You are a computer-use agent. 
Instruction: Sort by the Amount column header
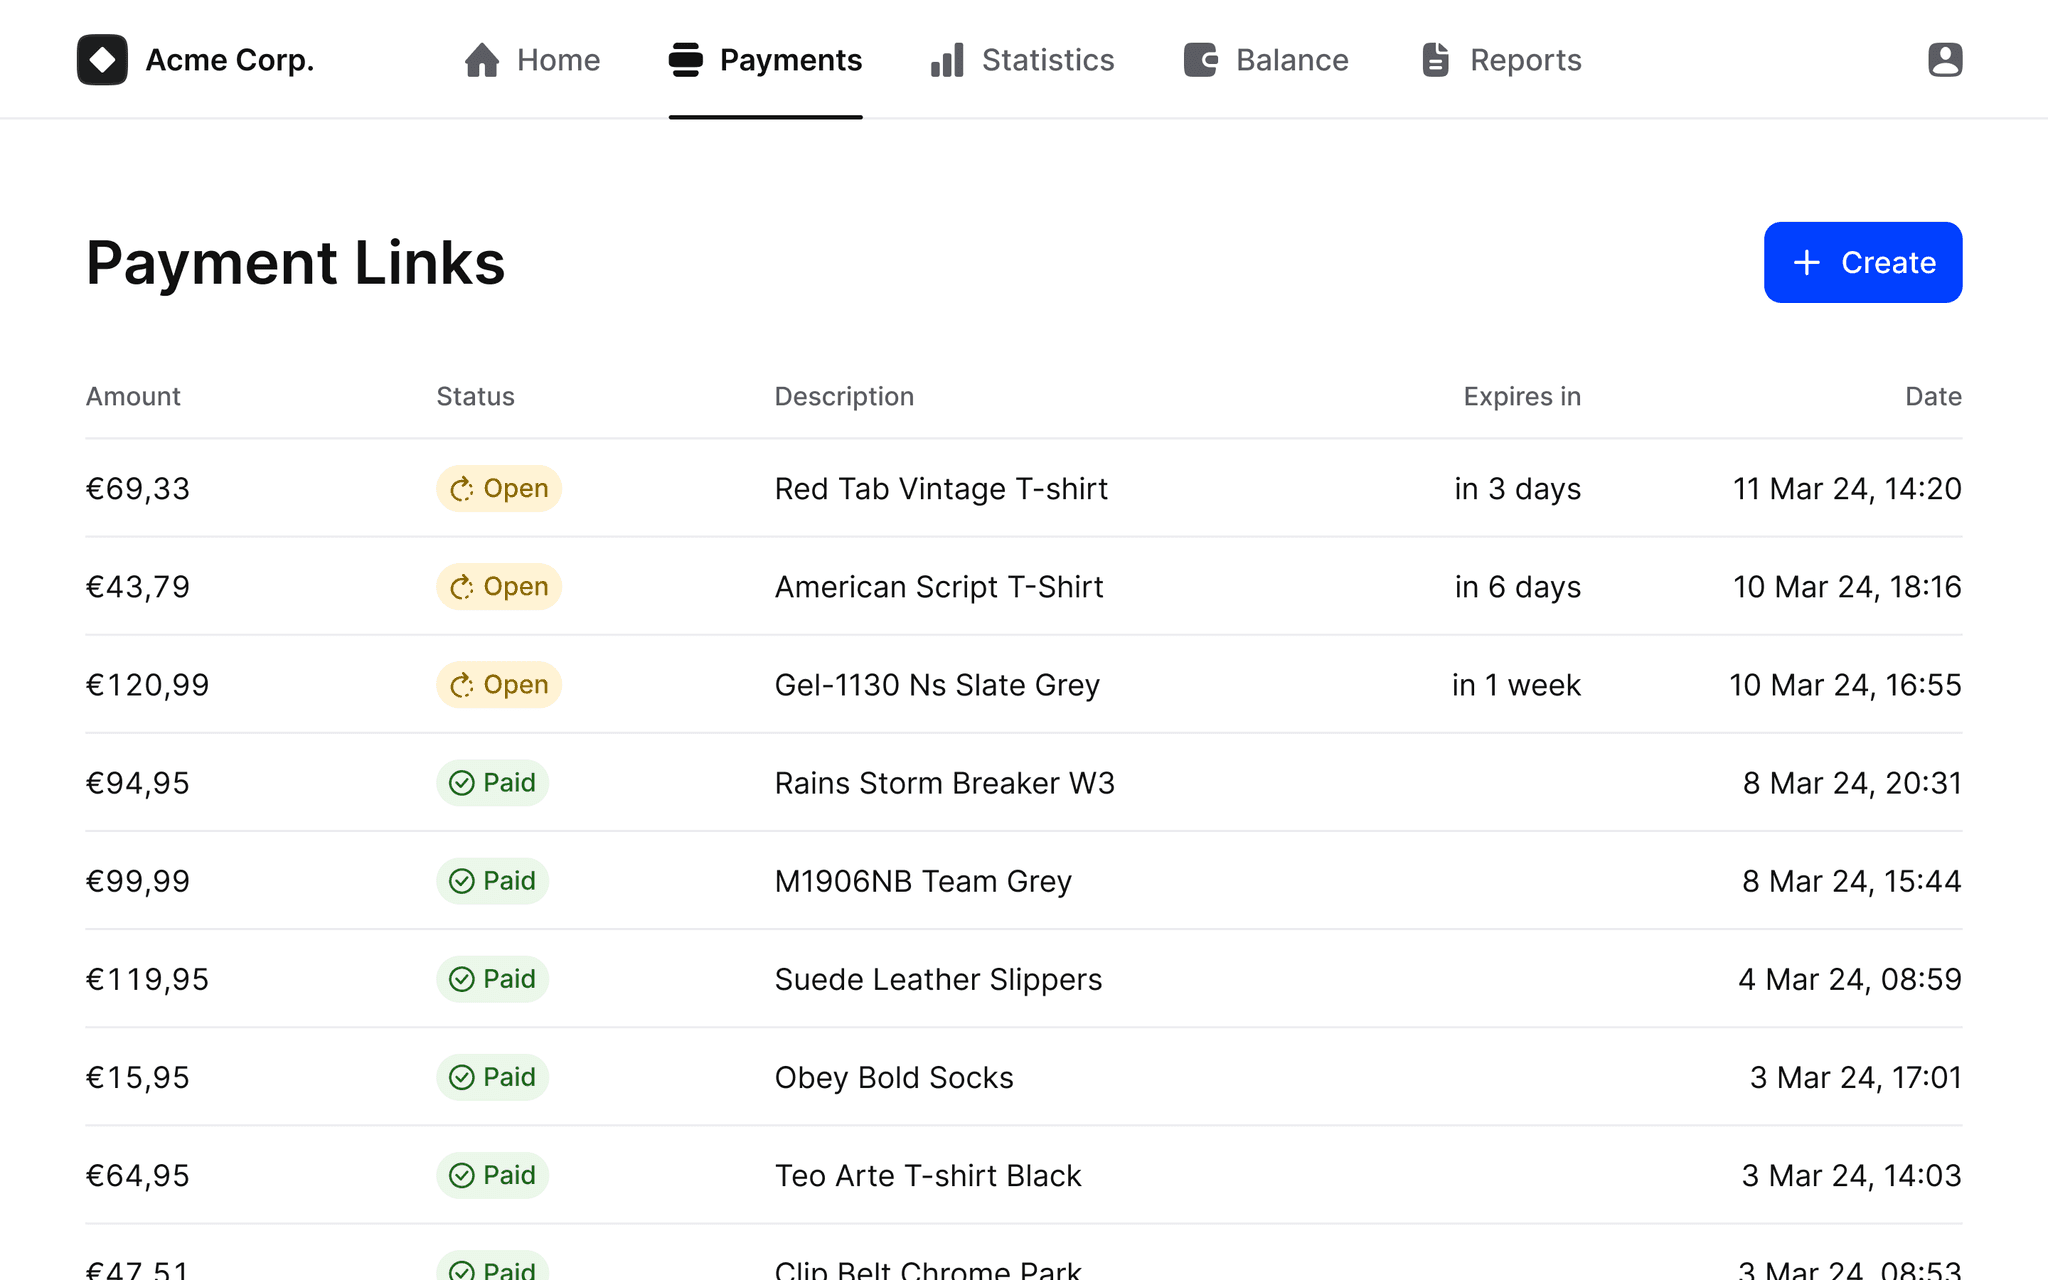click(132, 396)
